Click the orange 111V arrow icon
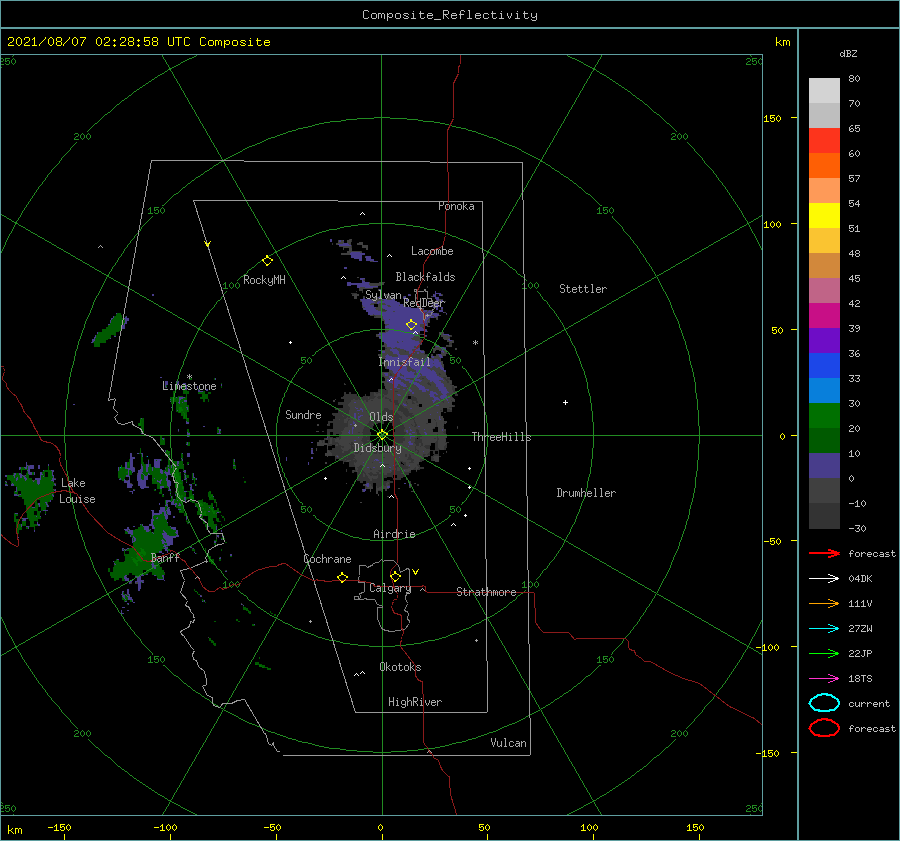This screenshot has height=841, width=900. [824, 603]
